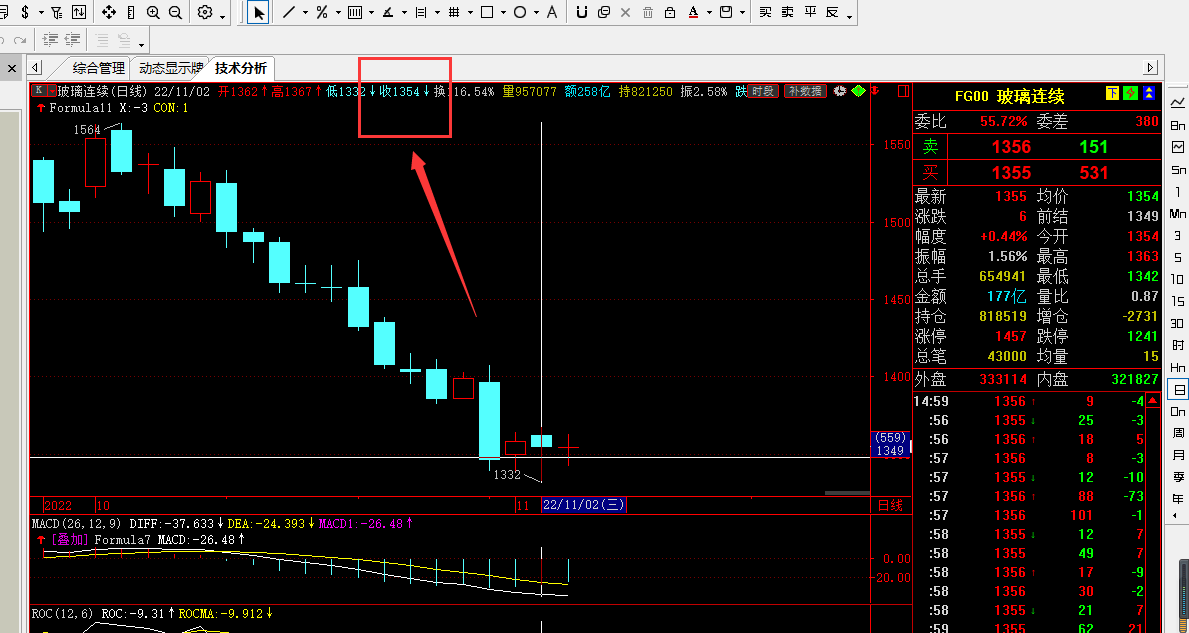Click the tick-list scroll up red arrow
The width and height of the screenshot is (1189, 633).
click(x=1153, y=401)
